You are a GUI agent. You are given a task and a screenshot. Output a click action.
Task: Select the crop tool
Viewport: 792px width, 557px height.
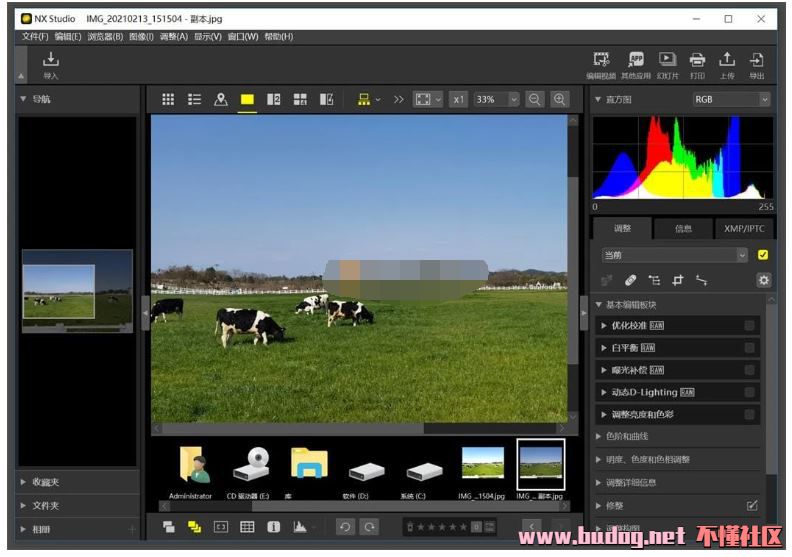(678, 280)
